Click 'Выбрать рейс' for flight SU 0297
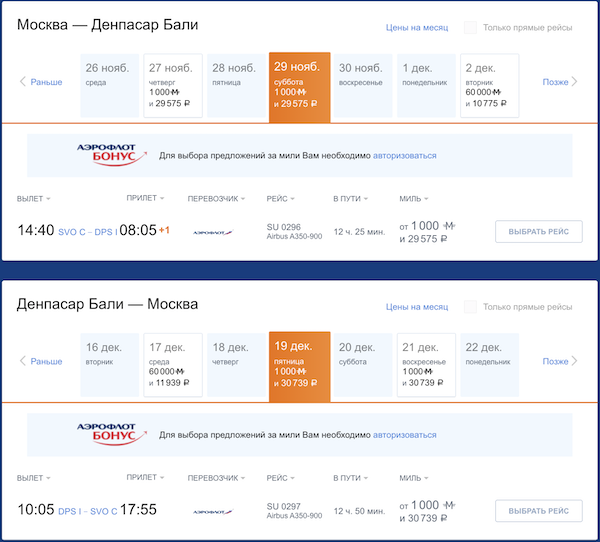Screen dimensions: 600x542 [538, 511]
